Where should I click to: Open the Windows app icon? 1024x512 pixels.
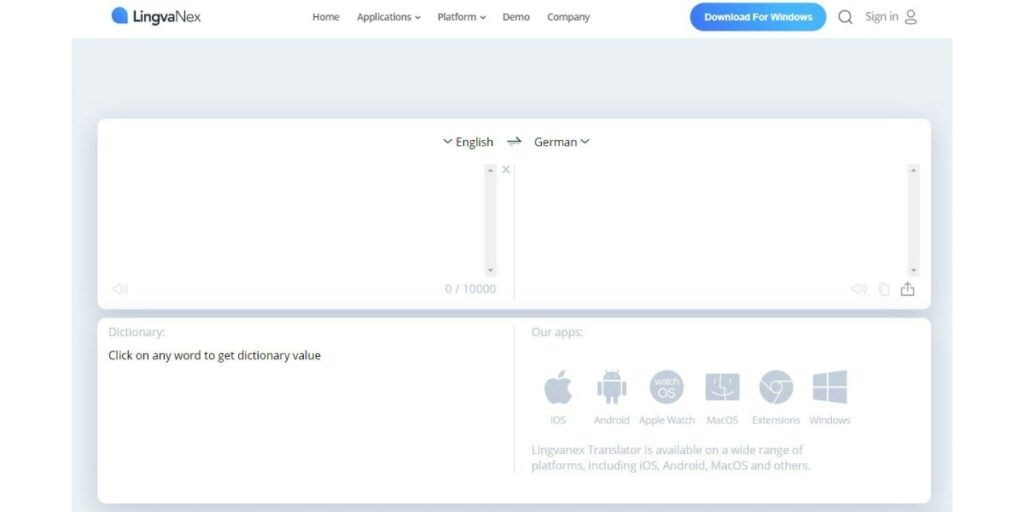click(x=830, y=387)
